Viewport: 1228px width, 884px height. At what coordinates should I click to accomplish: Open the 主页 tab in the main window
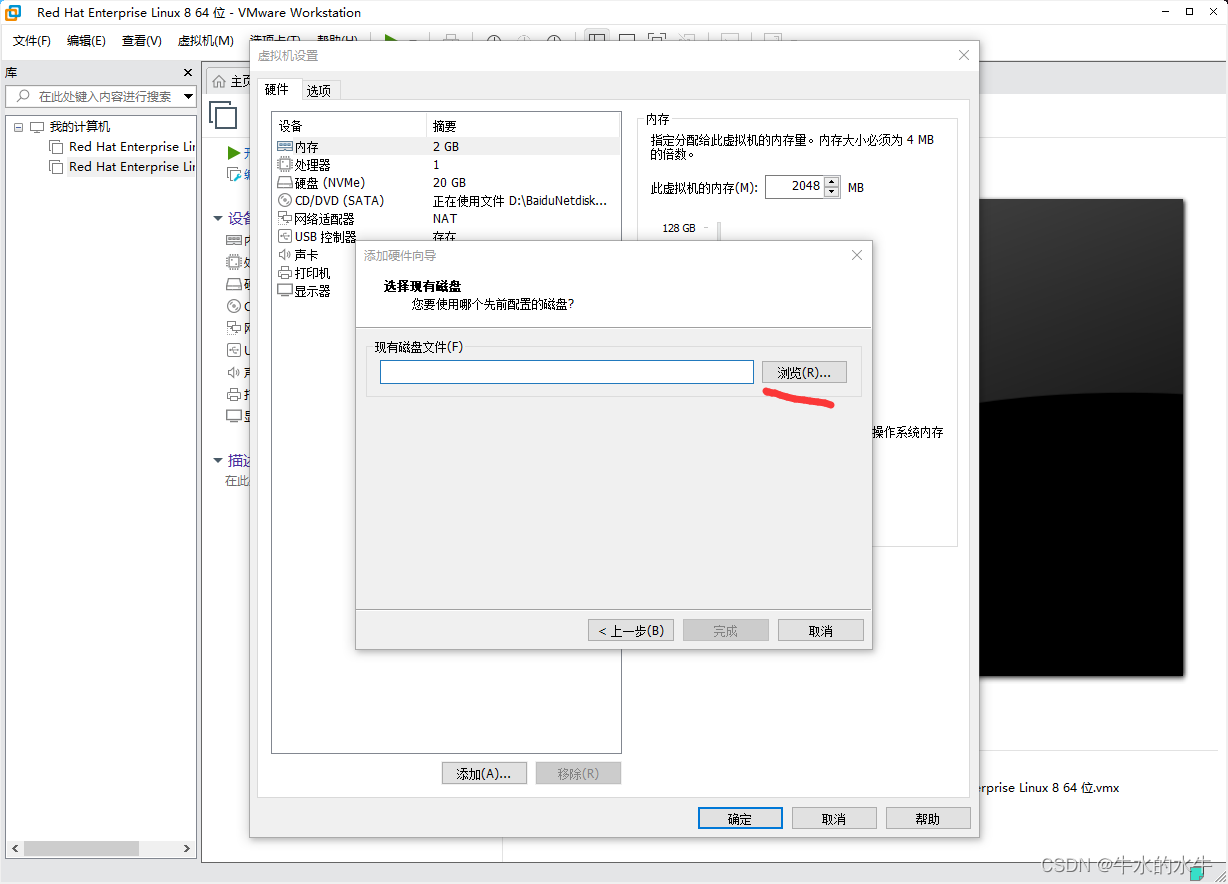tap(228, 81)
